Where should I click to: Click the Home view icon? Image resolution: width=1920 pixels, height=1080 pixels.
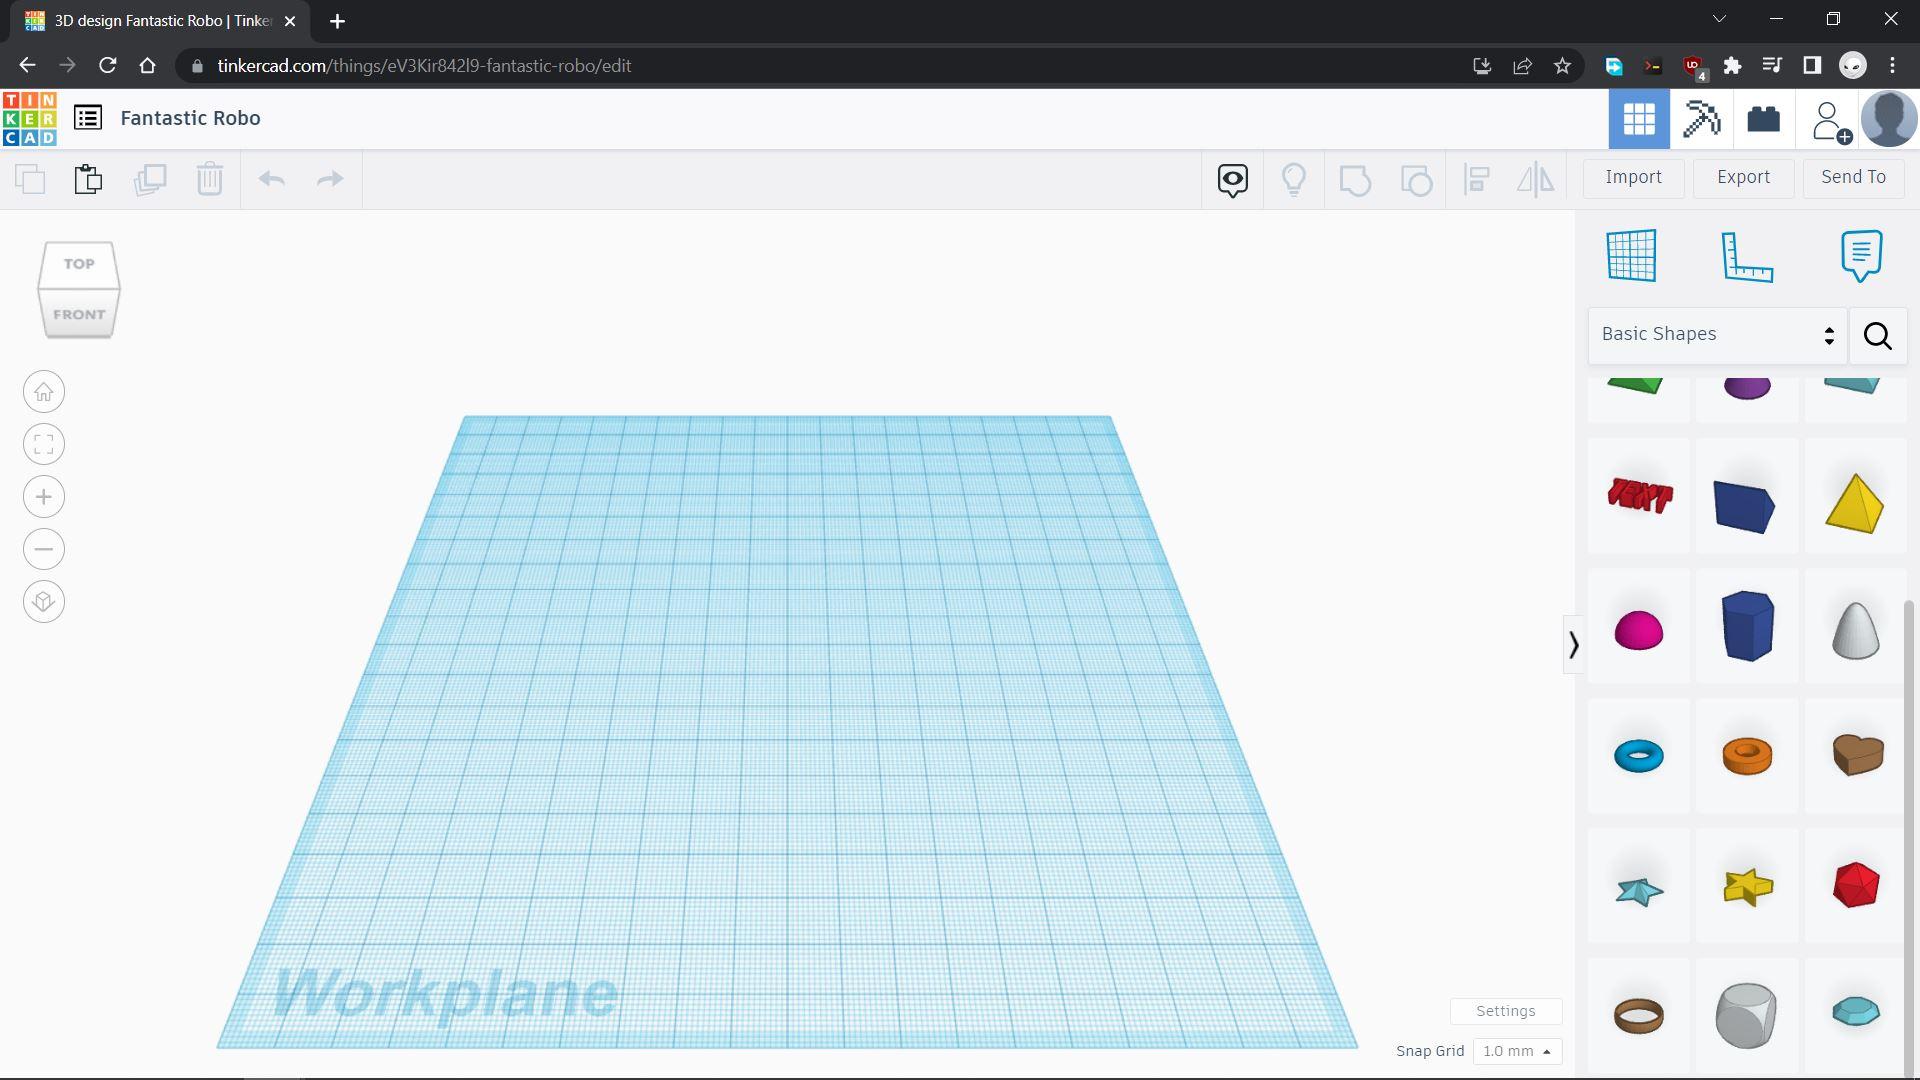tap(44, 392)
